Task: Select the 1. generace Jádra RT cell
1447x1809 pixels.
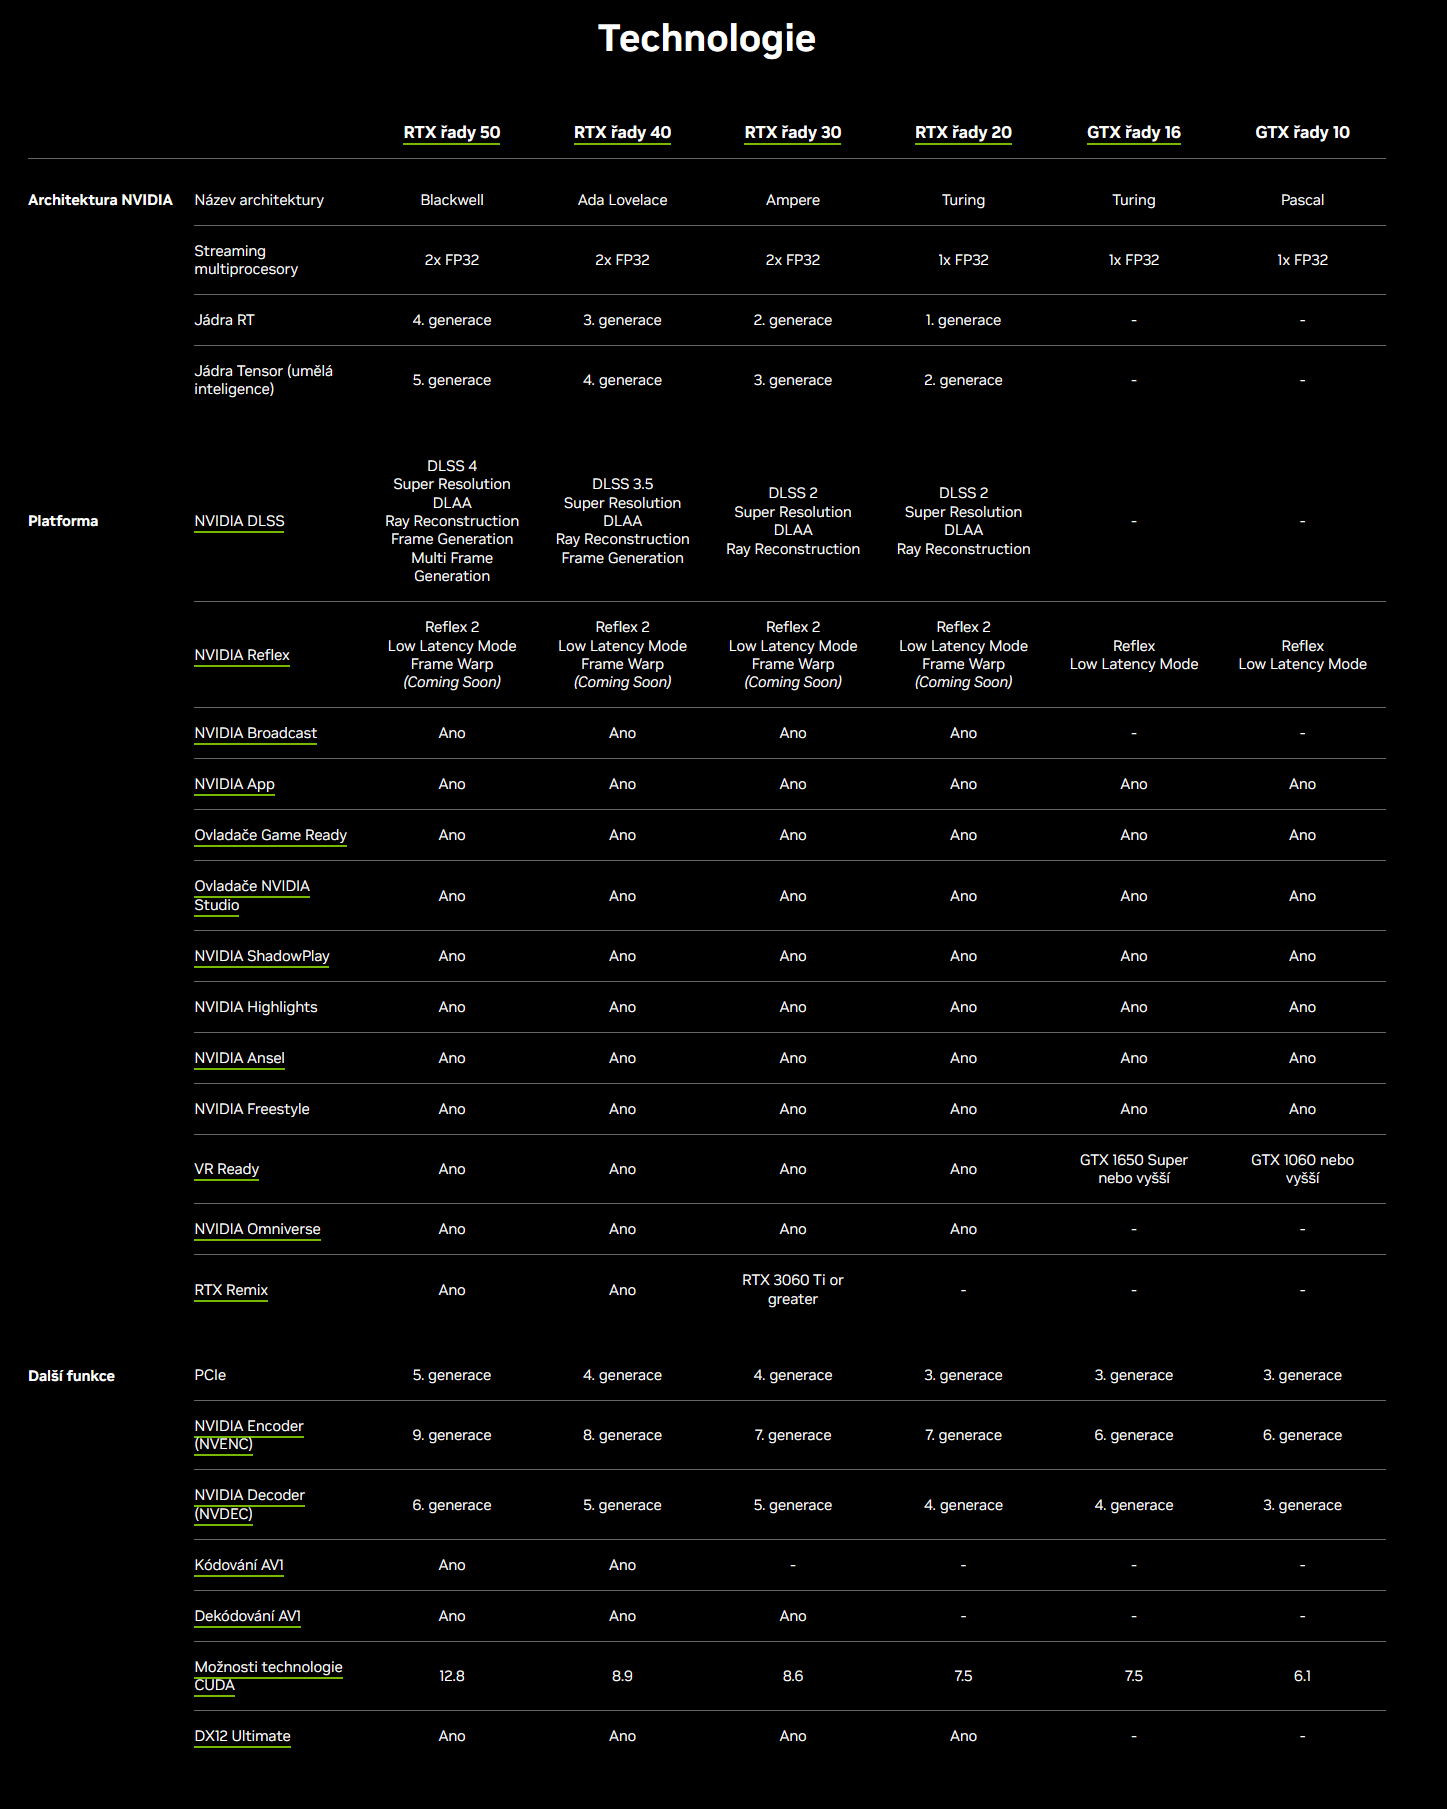Action: pos(963,320)
